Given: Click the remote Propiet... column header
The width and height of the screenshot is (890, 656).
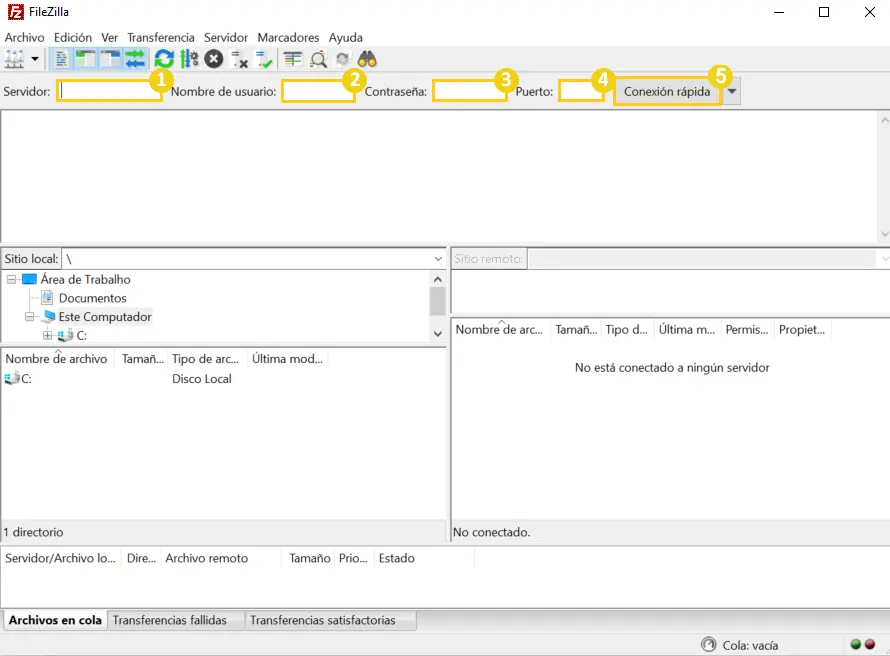Looking at the screenshot, I should tap(802, 330).
